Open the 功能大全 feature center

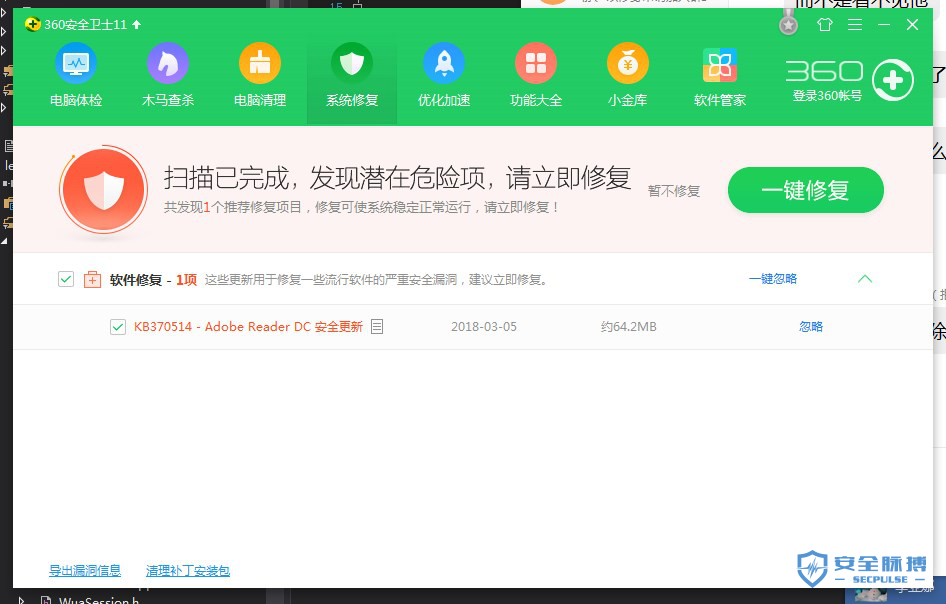tap(535, 74)
